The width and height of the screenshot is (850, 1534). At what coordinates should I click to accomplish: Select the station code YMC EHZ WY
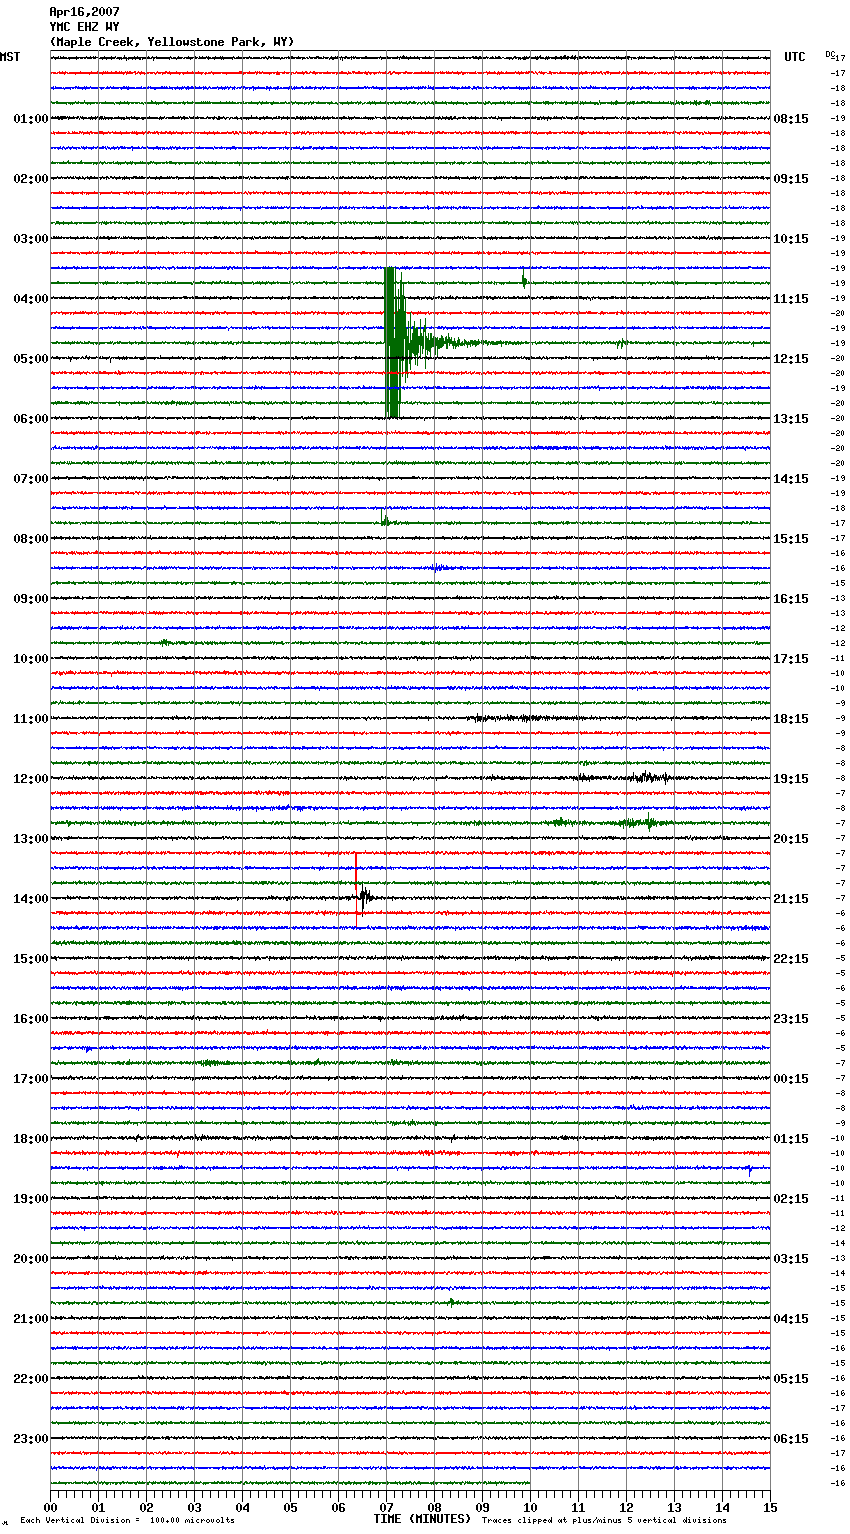click(84, 27)
